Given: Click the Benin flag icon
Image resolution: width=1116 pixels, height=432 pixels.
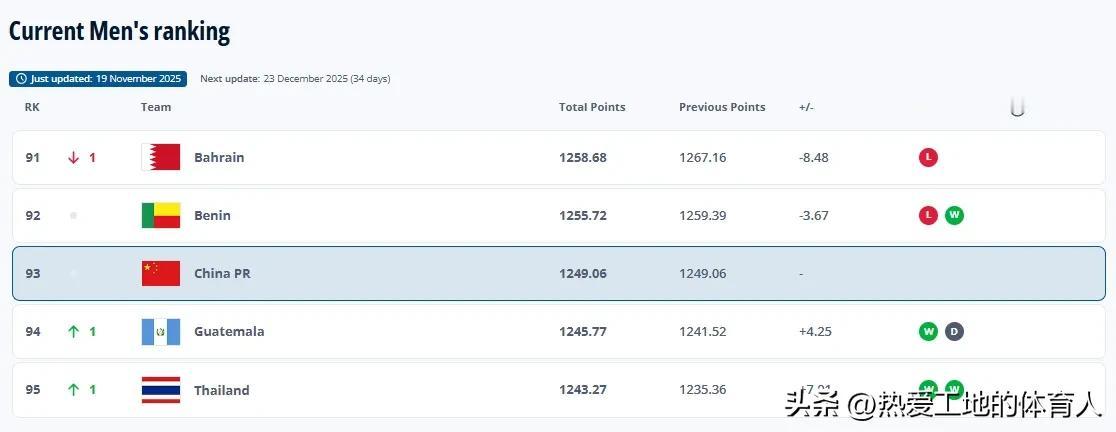Looking at the screenshot, I should [161, 215].
